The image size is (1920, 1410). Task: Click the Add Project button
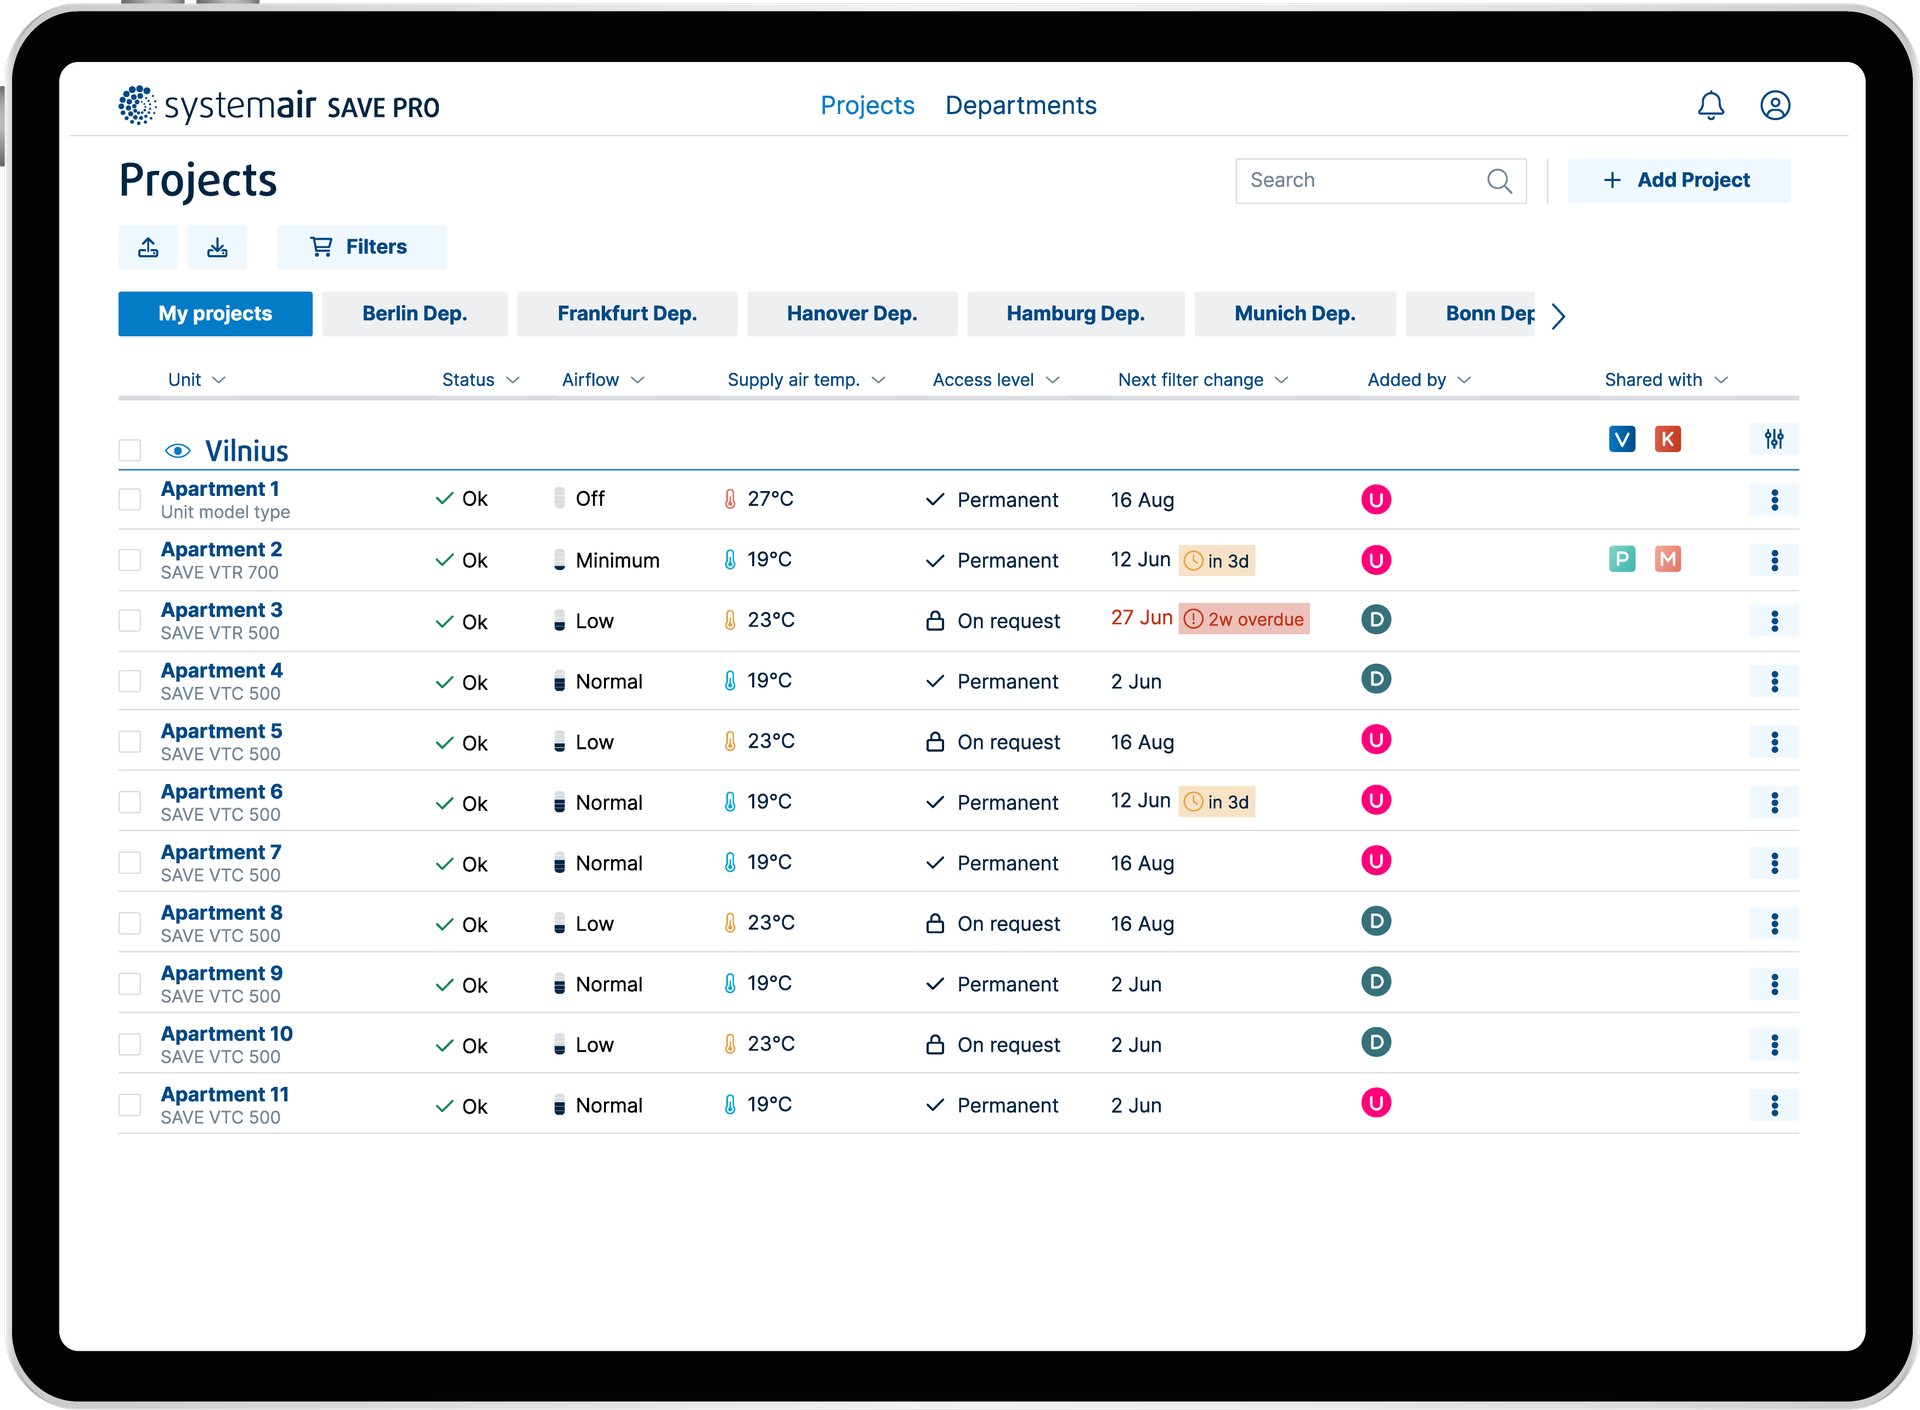[1679, 181]
